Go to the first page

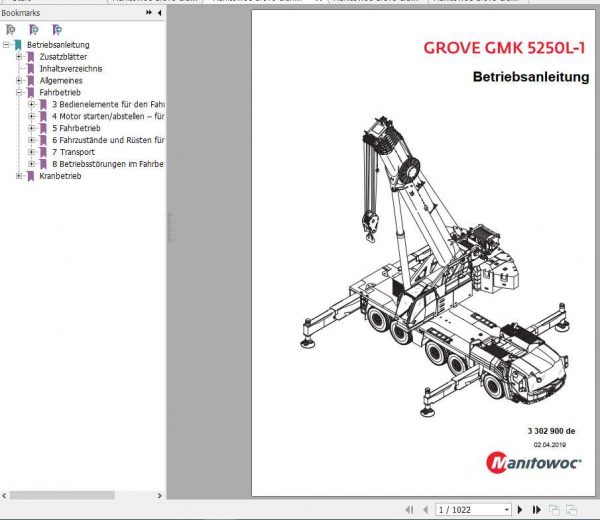(409, 509)
